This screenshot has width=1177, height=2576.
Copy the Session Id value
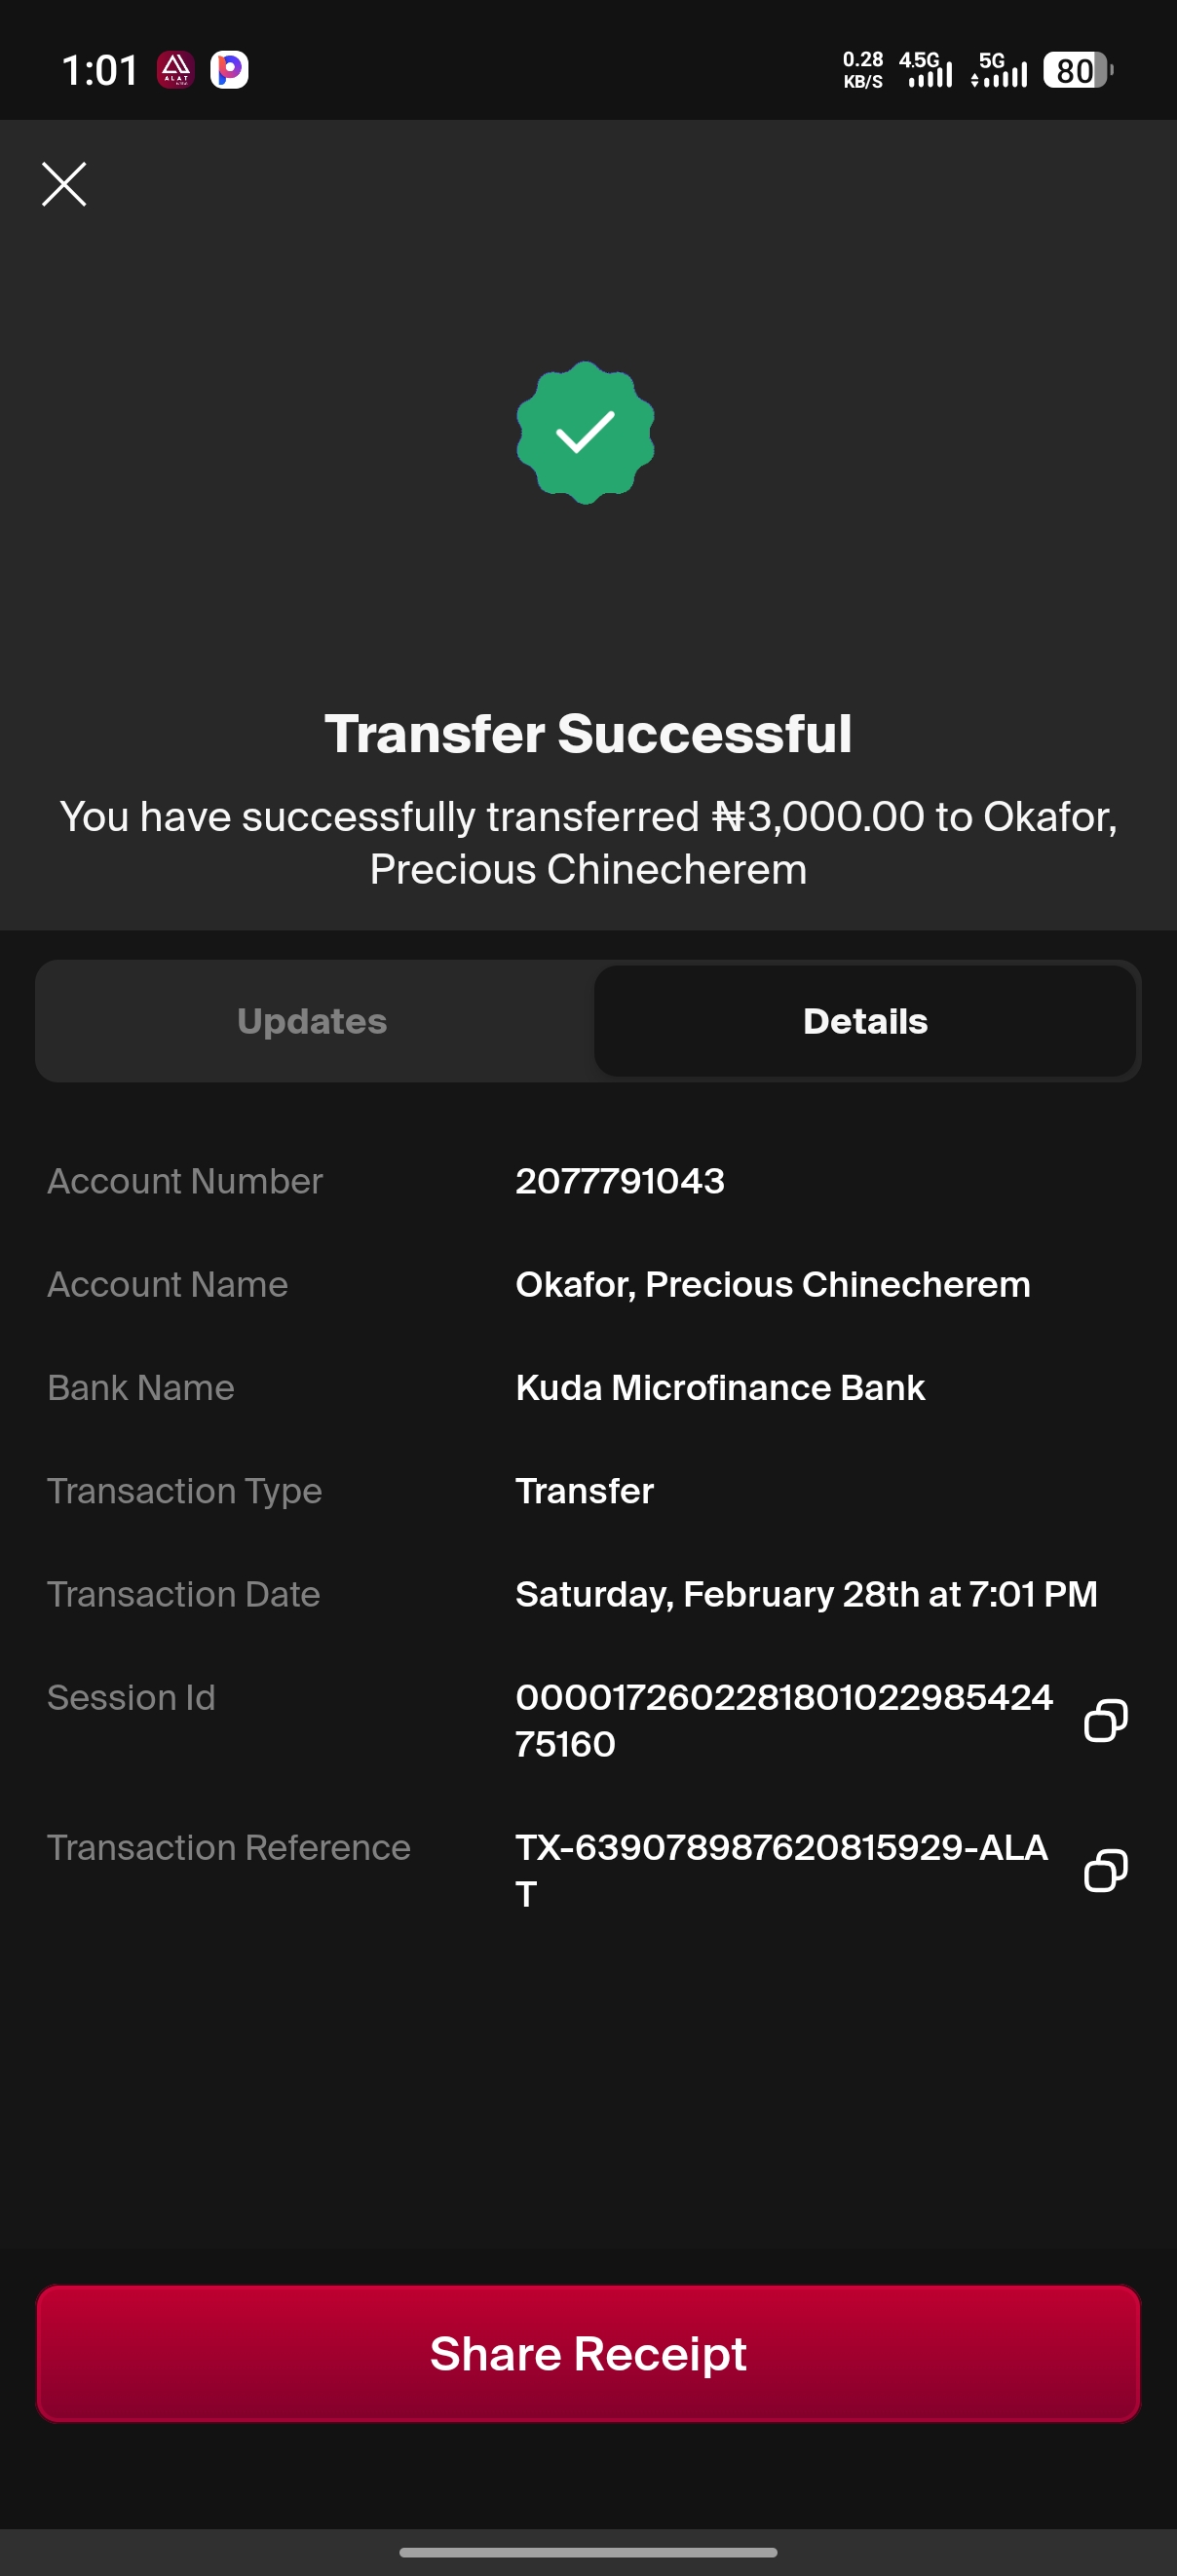point(1105,1720)
